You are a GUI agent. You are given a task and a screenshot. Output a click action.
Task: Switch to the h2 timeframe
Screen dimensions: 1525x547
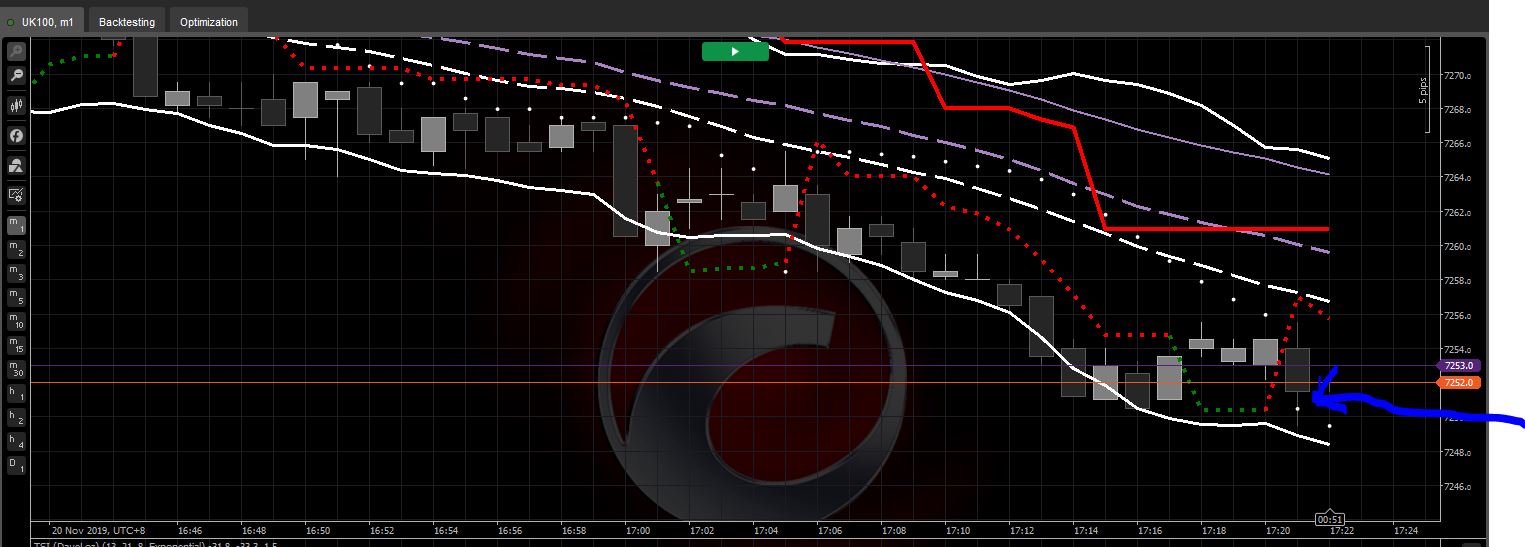(16, 417)
